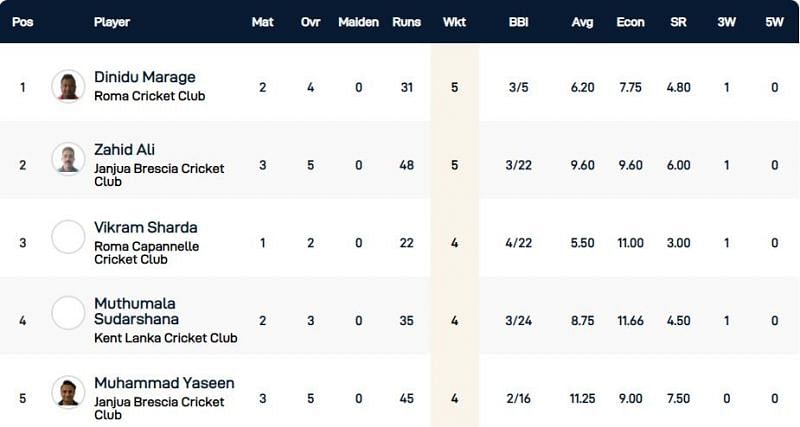Open Dinidu Marage player name link
800x427 pixels.
[144, 77]
